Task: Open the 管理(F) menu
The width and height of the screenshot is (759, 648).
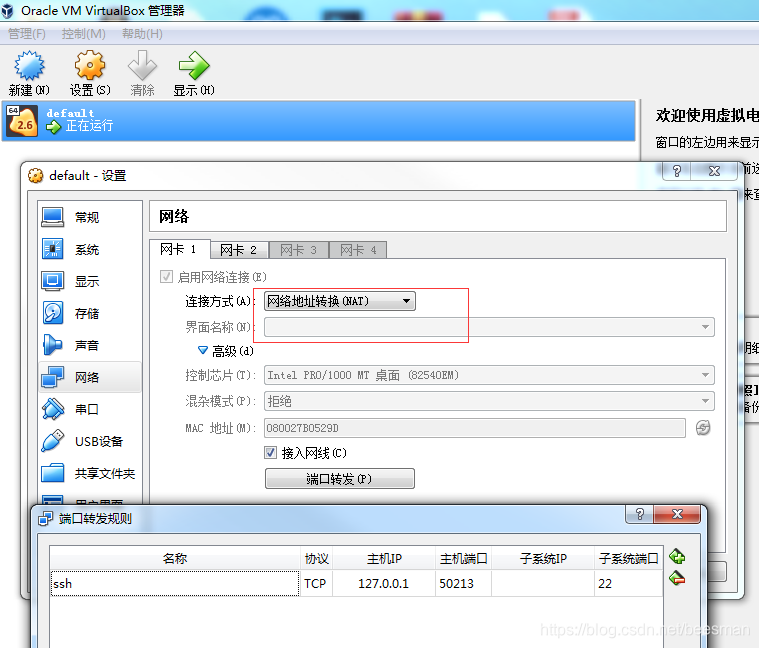Action: click(x=27, y=34)
